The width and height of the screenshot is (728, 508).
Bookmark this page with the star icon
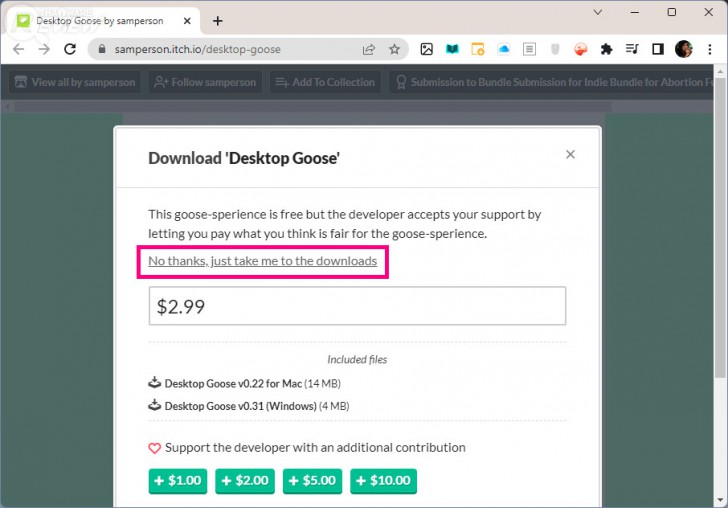pos(395,49)
